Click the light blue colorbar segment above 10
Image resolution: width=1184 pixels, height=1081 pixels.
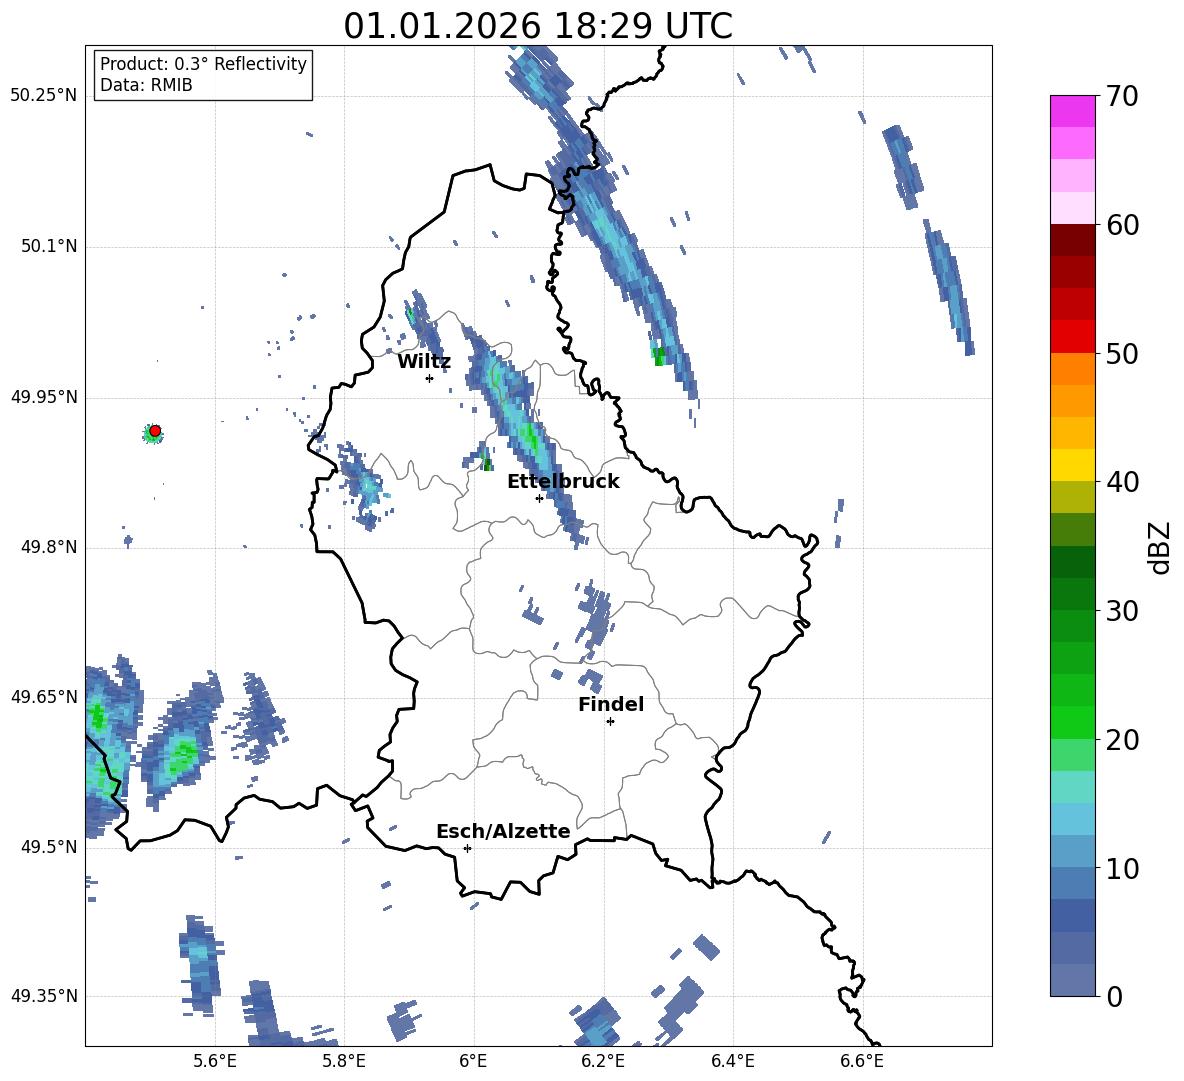pyautogui.click(x=1072, y=852)
